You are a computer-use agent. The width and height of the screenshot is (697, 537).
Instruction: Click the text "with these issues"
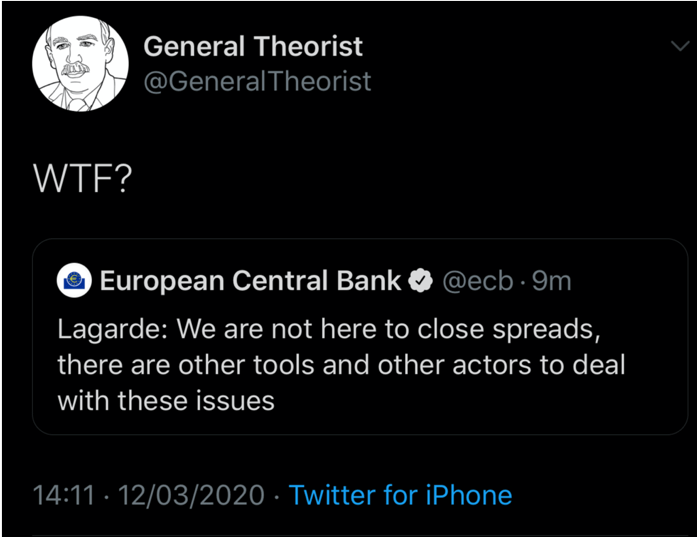(x=166, y=401)
